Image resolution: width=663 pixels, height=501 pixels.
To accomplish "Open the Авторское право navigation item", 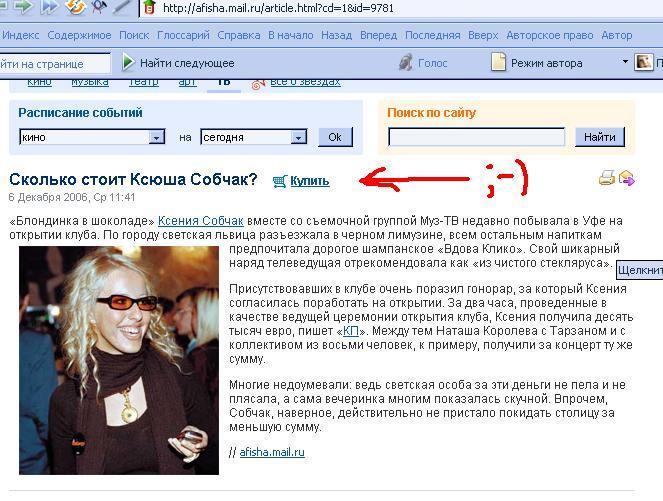I will pyautogui.click(x=550, y=35).
